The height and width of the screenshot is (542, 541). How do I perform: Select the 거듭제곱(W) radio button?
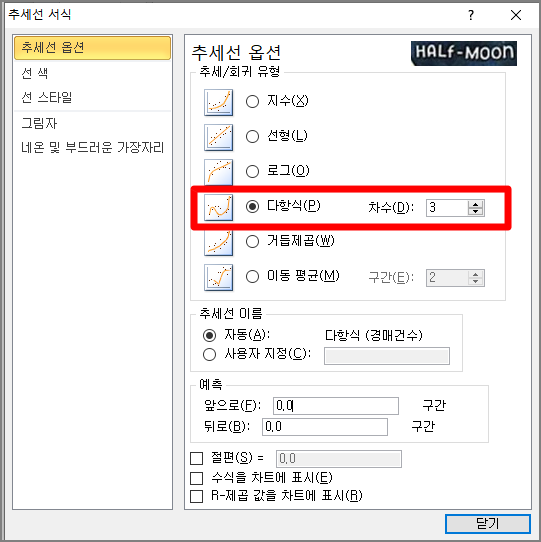pos(252,242)
